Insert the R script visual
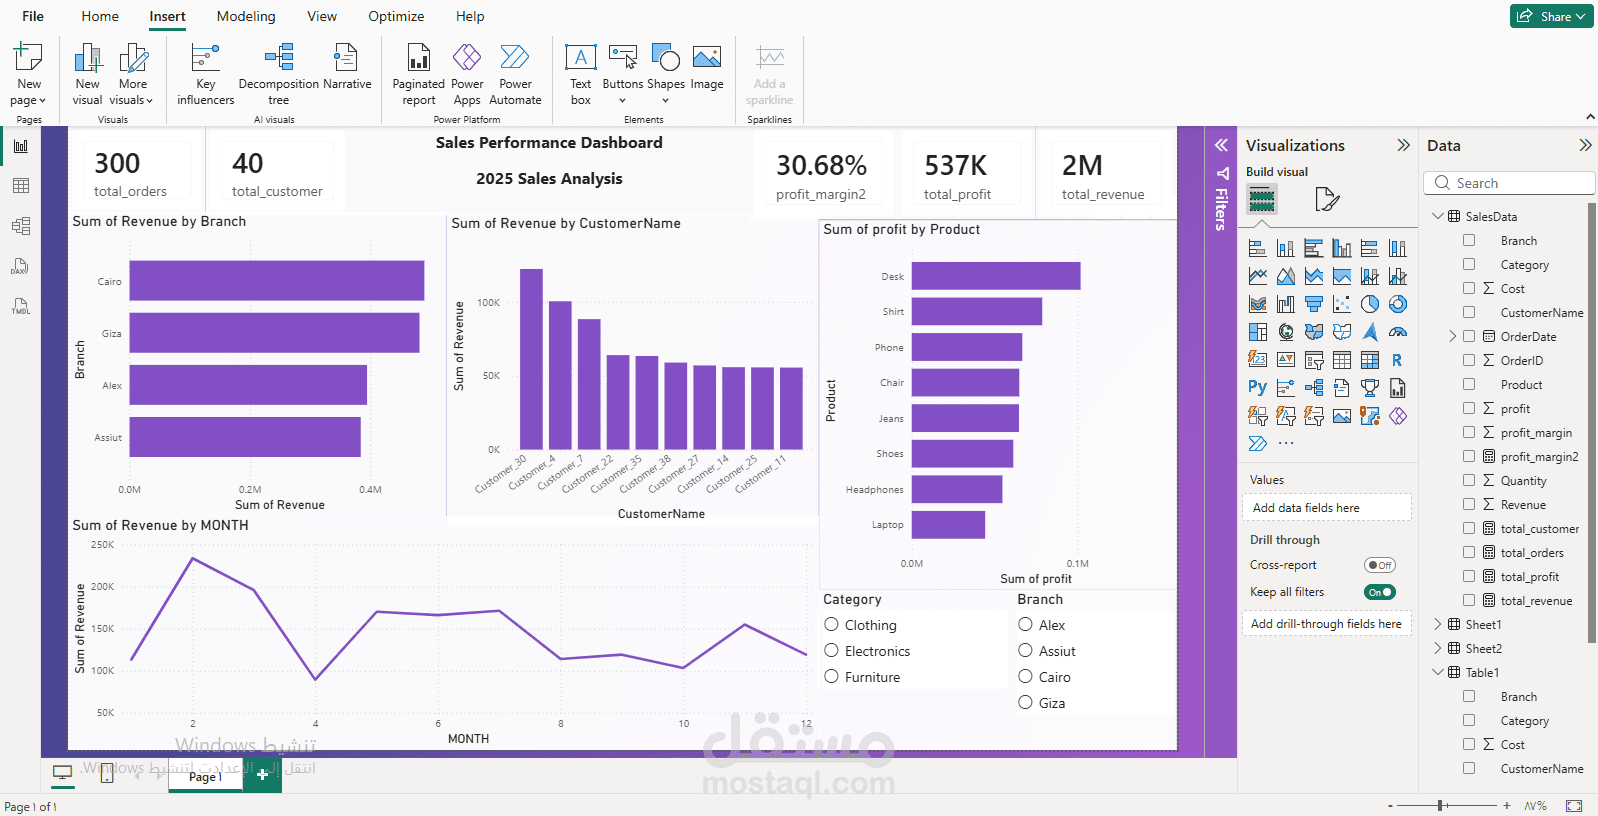 click(1398, 360)
